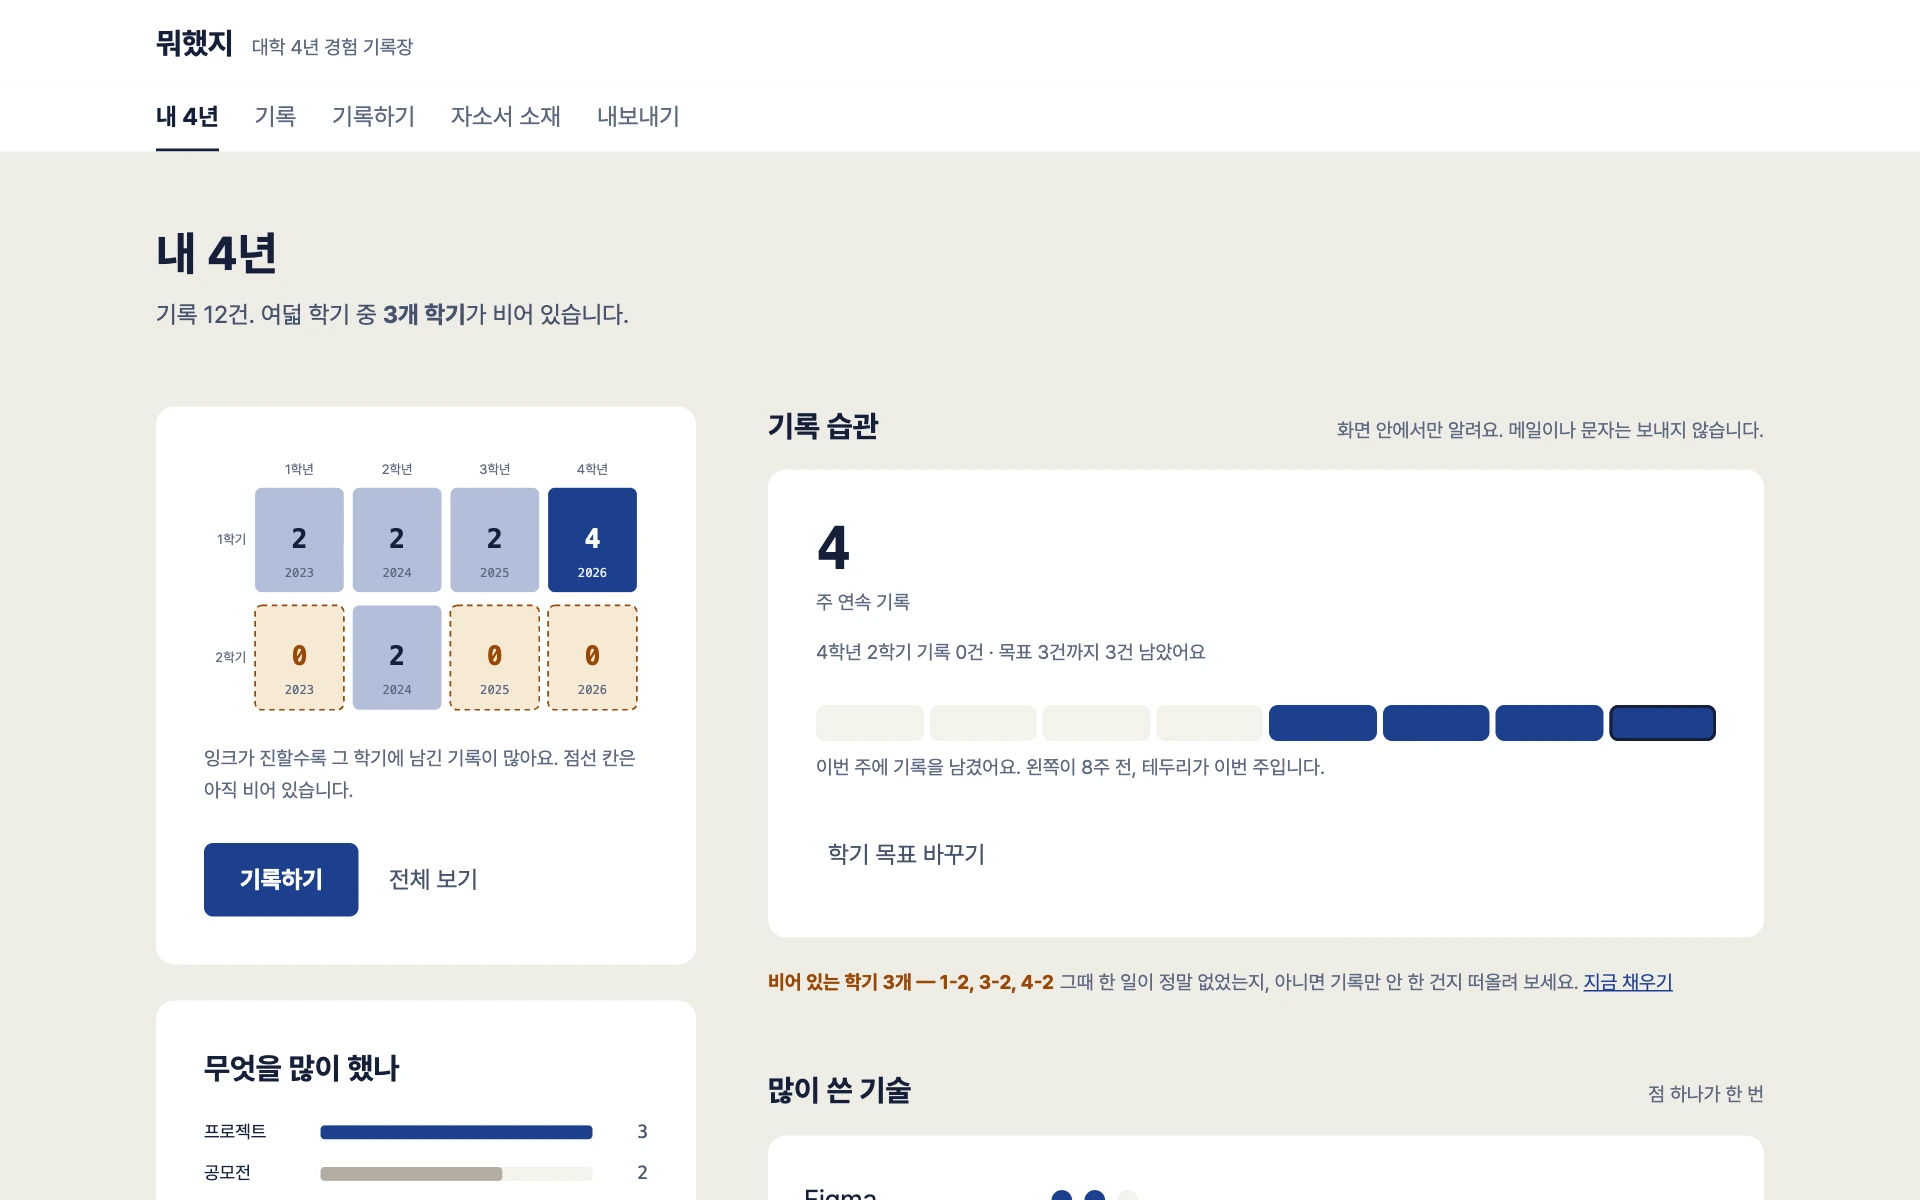The width and height of the screenshot is (1920, 1200).
Task: Follow the 지금 채우기 link
Action: 1627,982
